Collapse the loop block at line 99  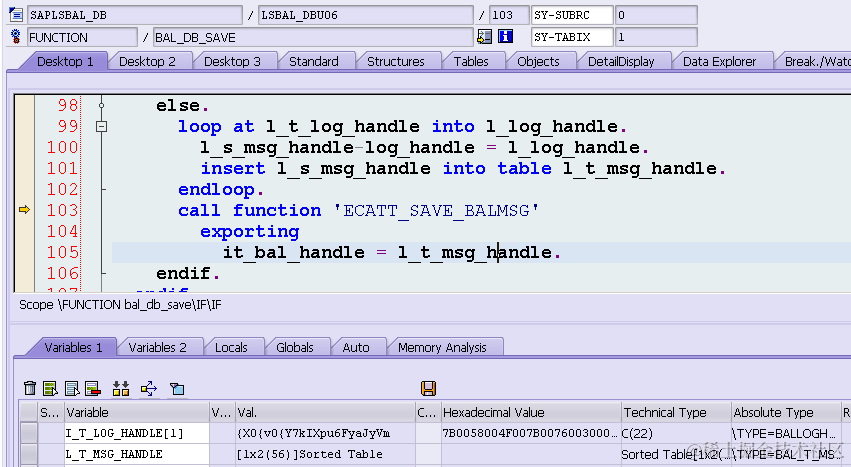[x=101, y=127]
